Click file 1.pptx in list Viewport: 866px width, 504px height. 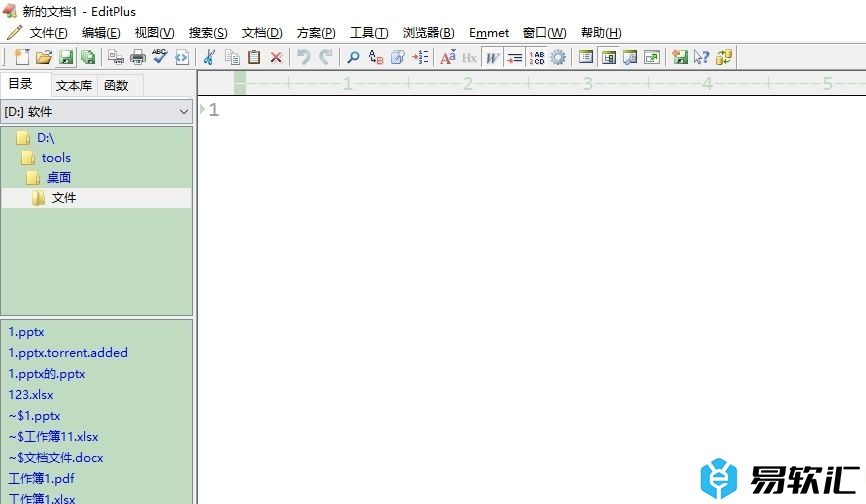(26, 332)
